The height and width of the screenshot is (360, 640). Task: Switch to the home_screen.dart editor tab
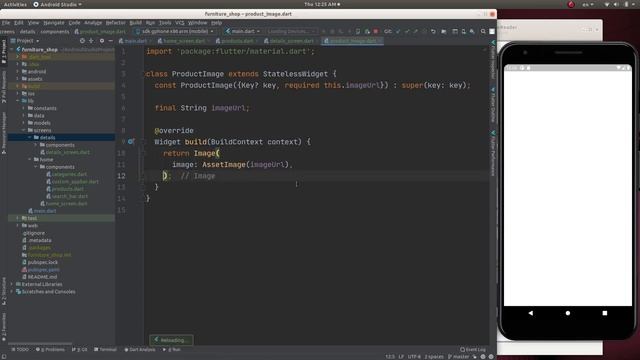point(184,41)
